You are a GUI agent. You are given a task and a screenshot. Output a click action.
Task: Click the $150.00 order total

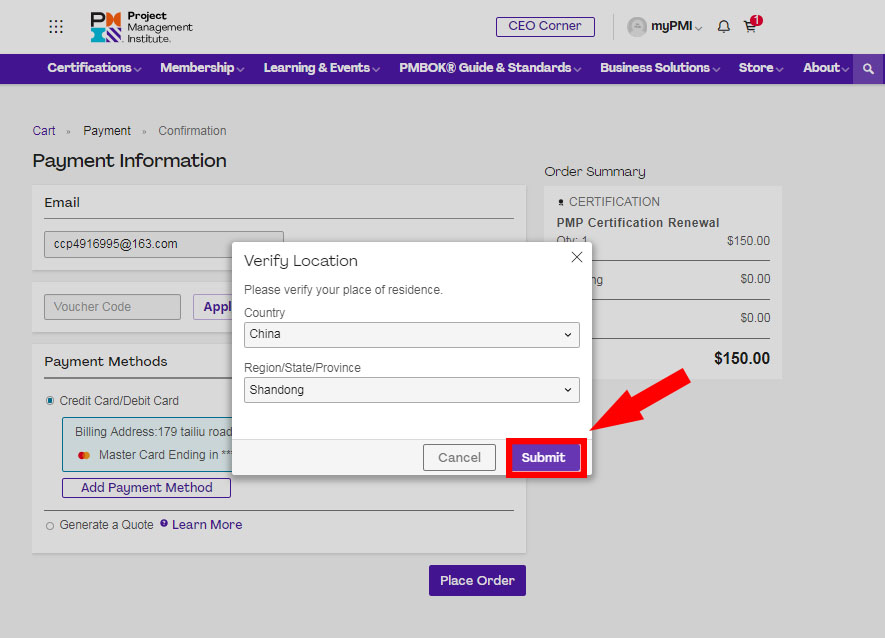tap(742, 359)
